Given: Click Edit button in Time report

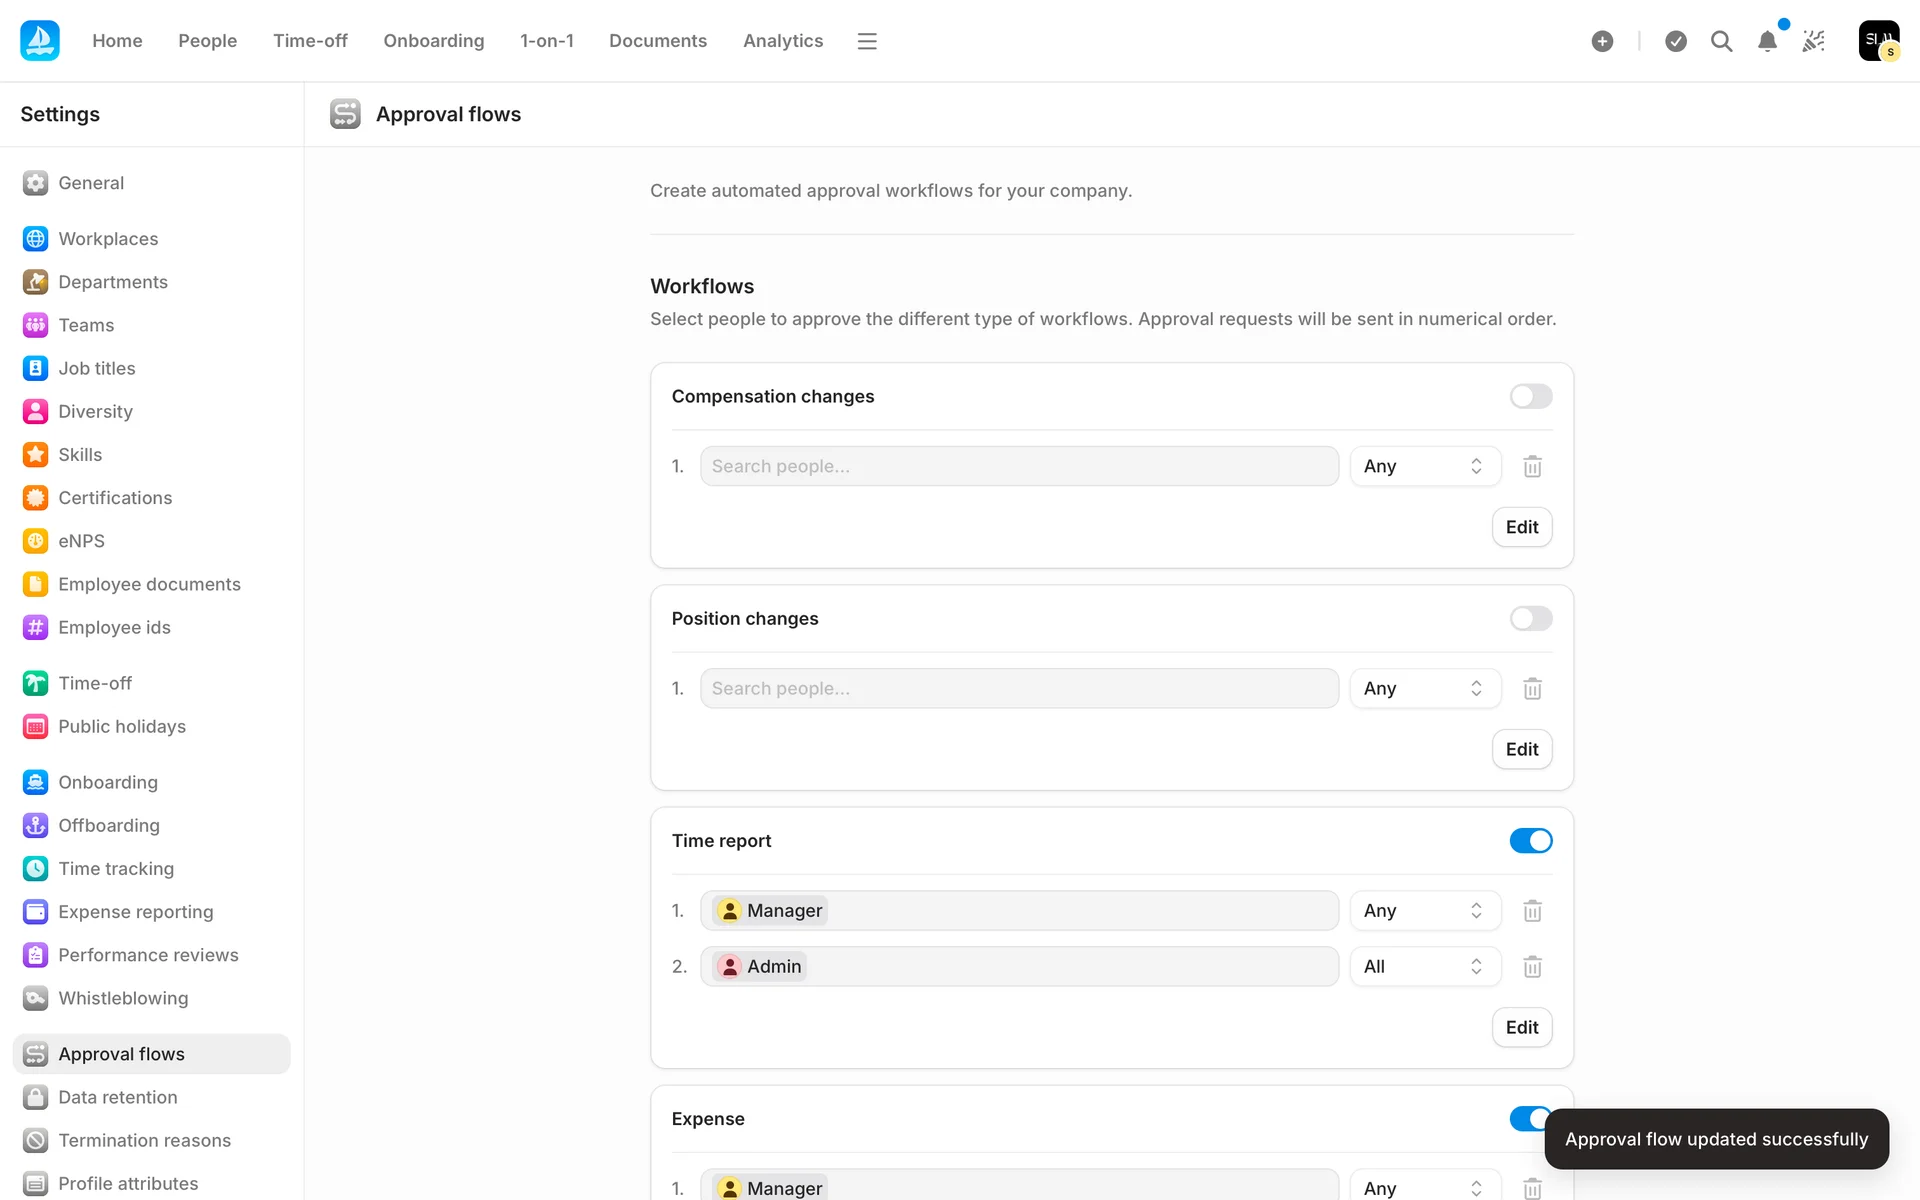Looking at the screenshot, I should (x=1521, y=1027).
